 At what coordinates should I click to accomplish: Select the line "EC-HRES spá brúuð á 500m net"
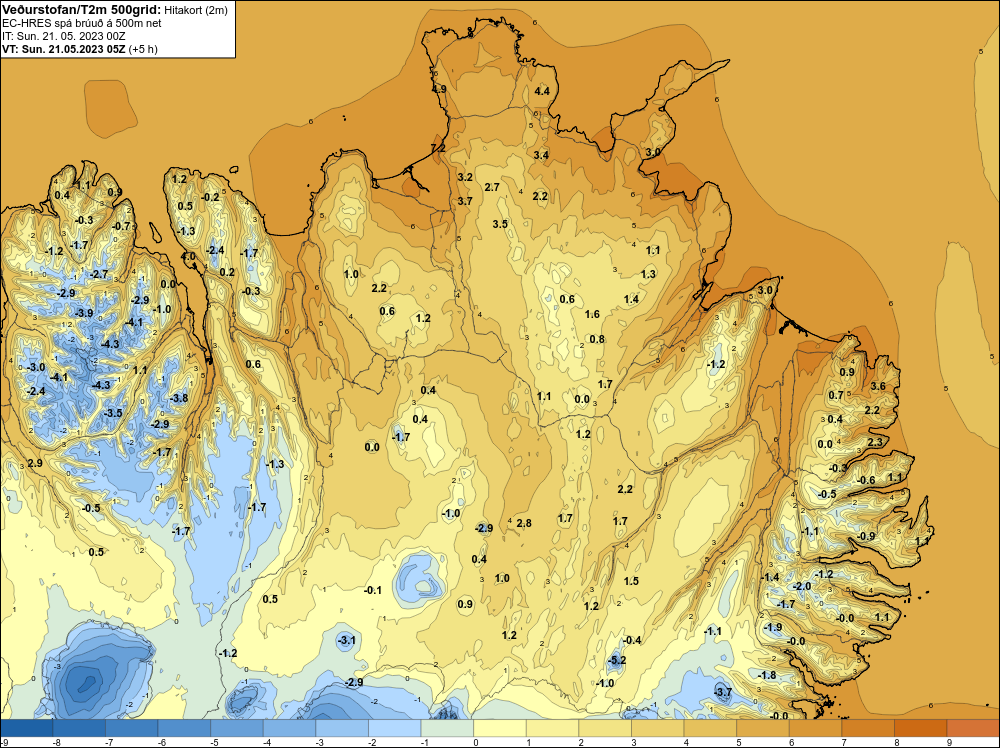[82, 23]
